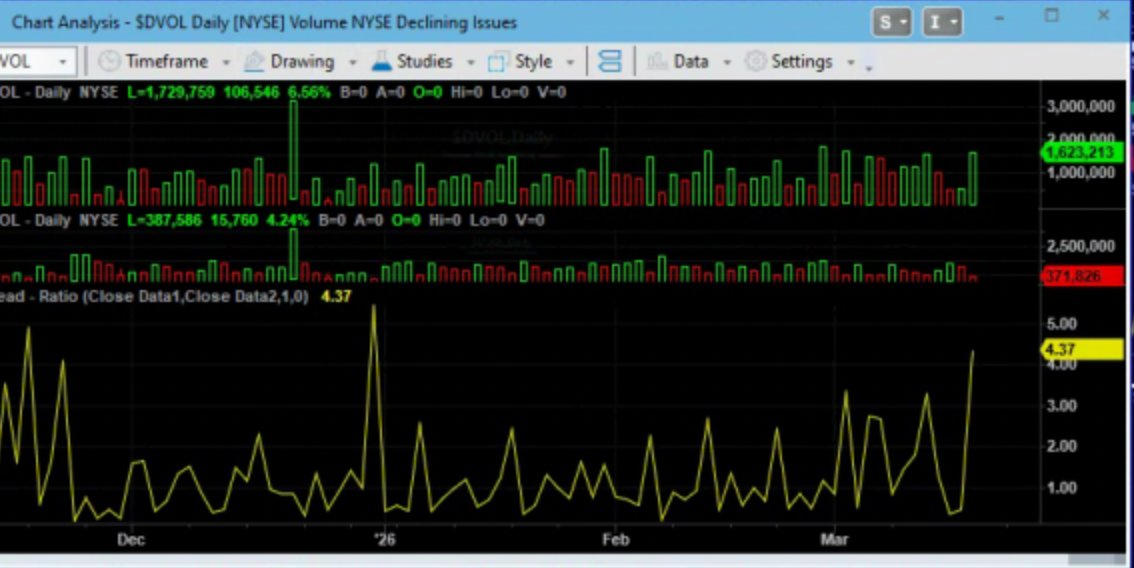
Task: Click the 3,000,000 axis label
Action: point(1080,107)
